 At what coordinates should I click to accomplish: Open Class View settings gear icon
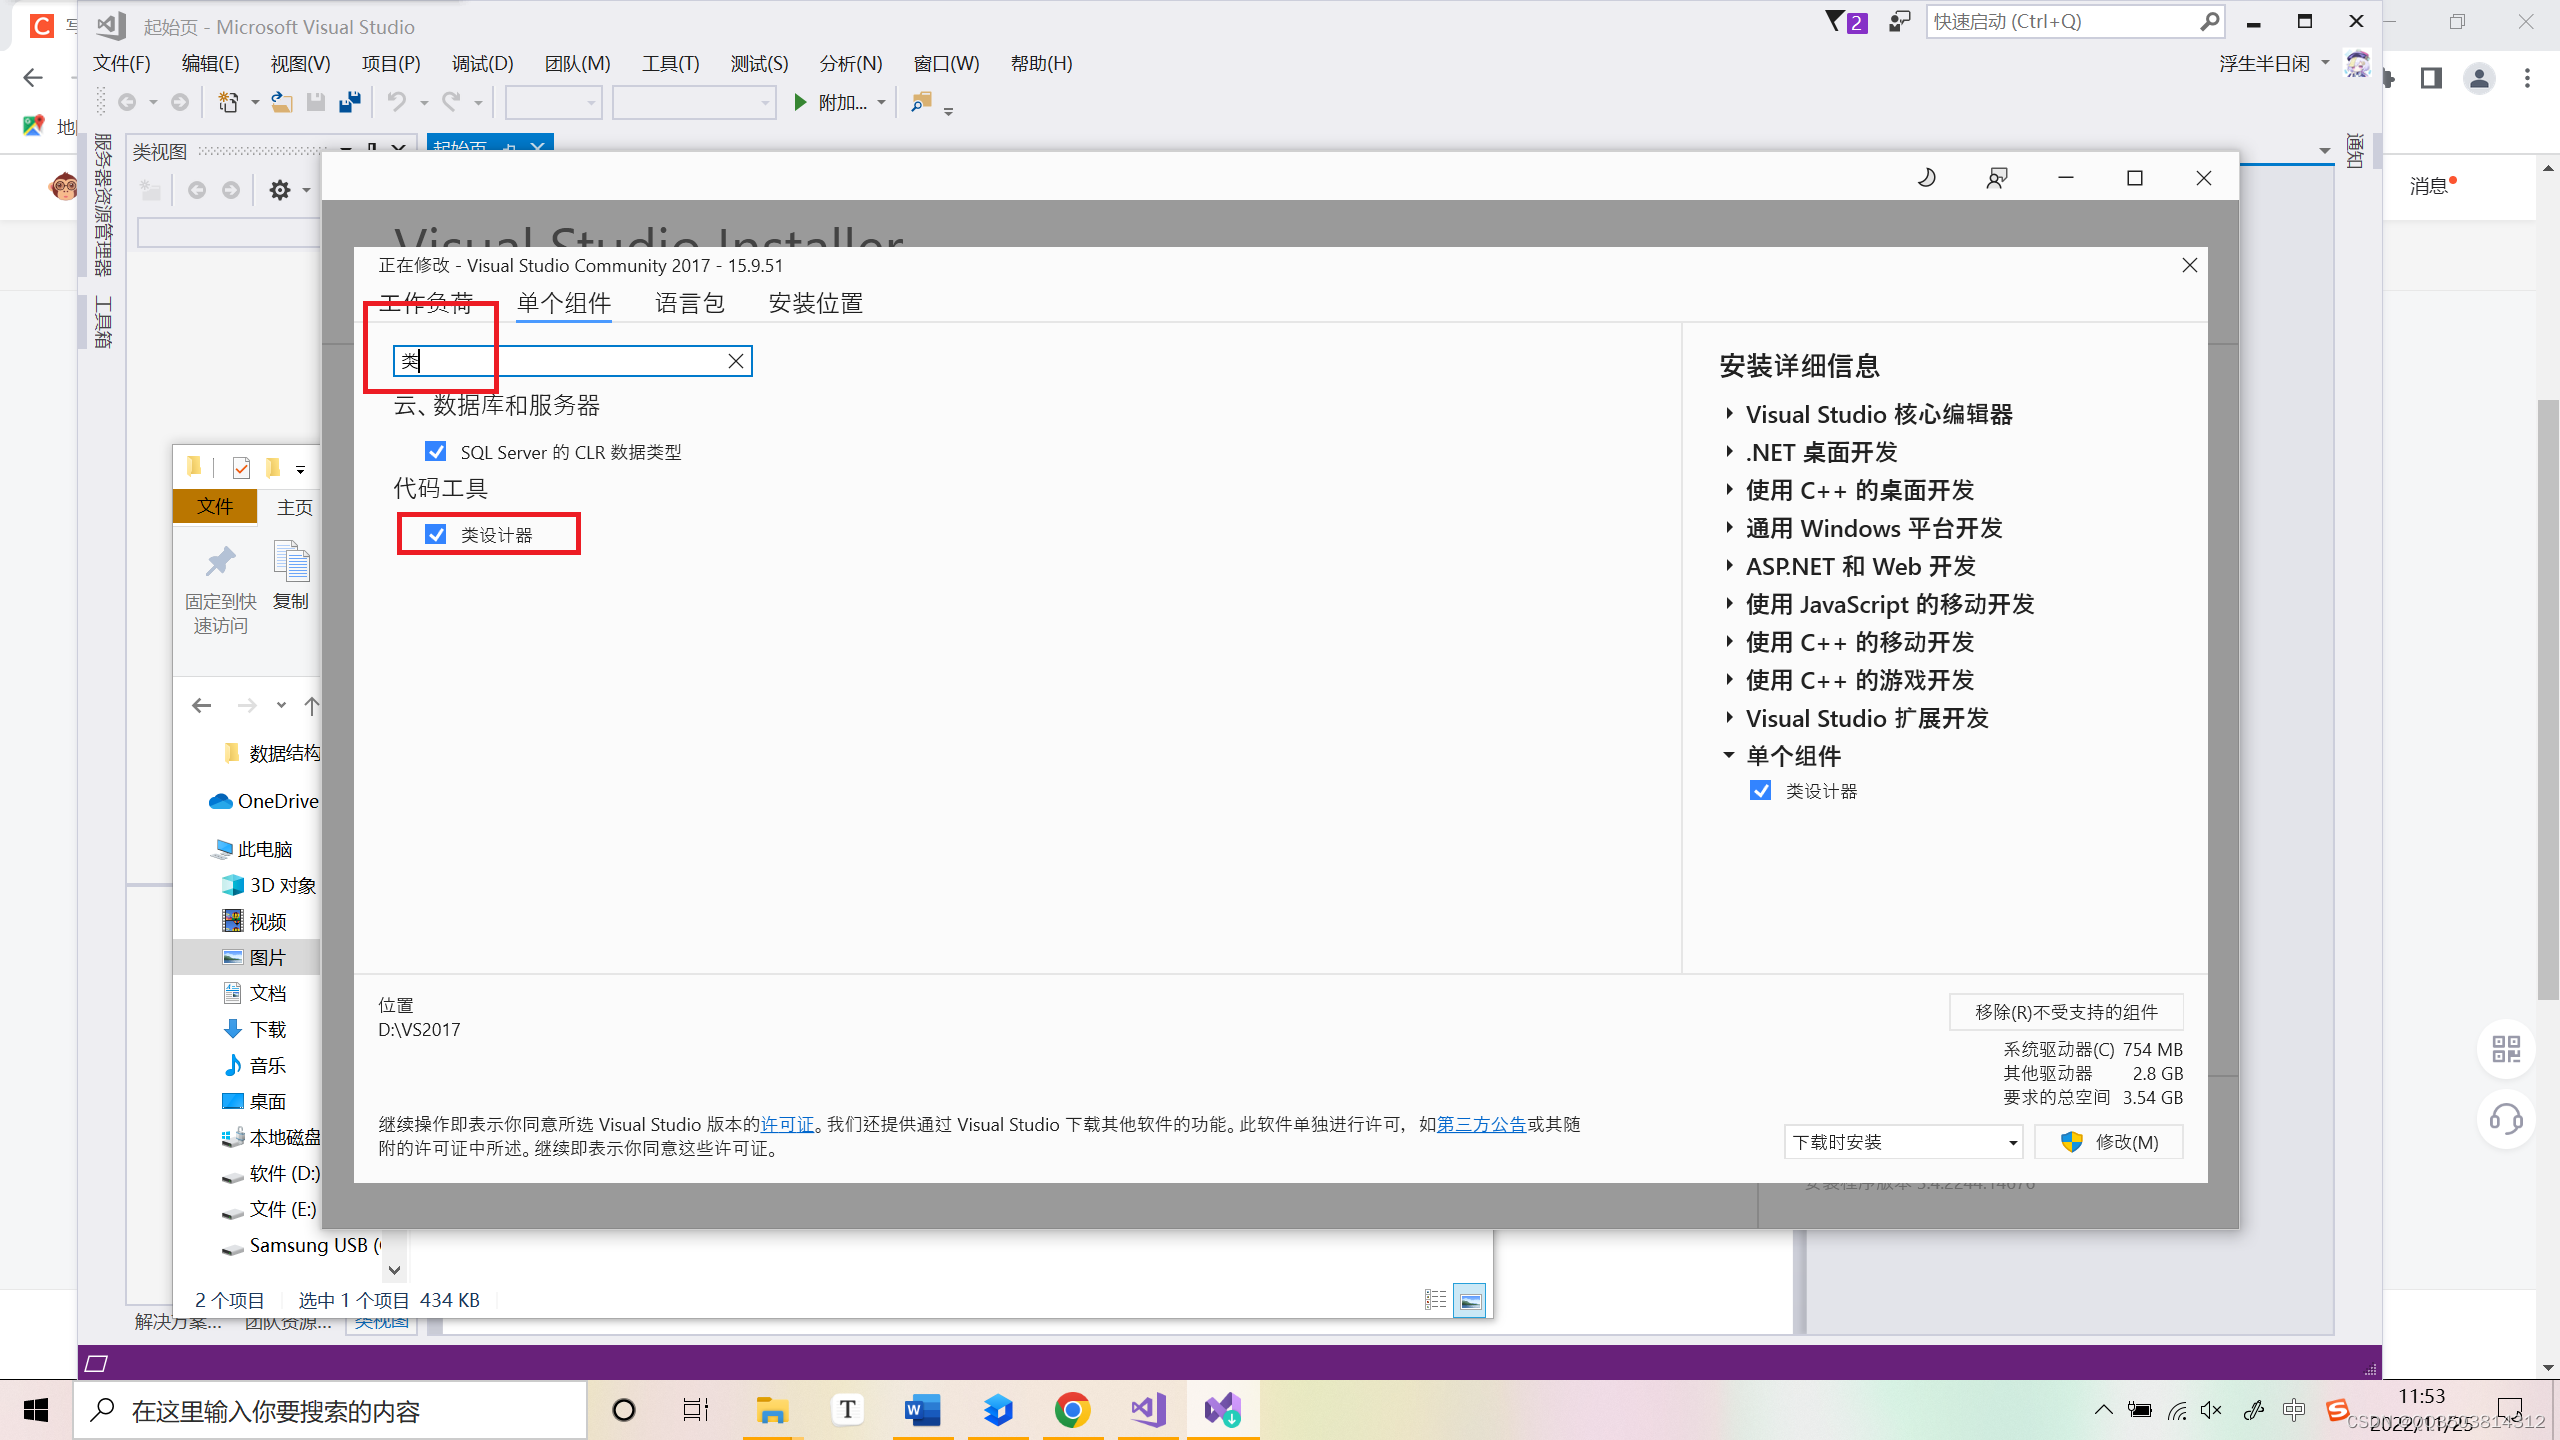point(280,190)
